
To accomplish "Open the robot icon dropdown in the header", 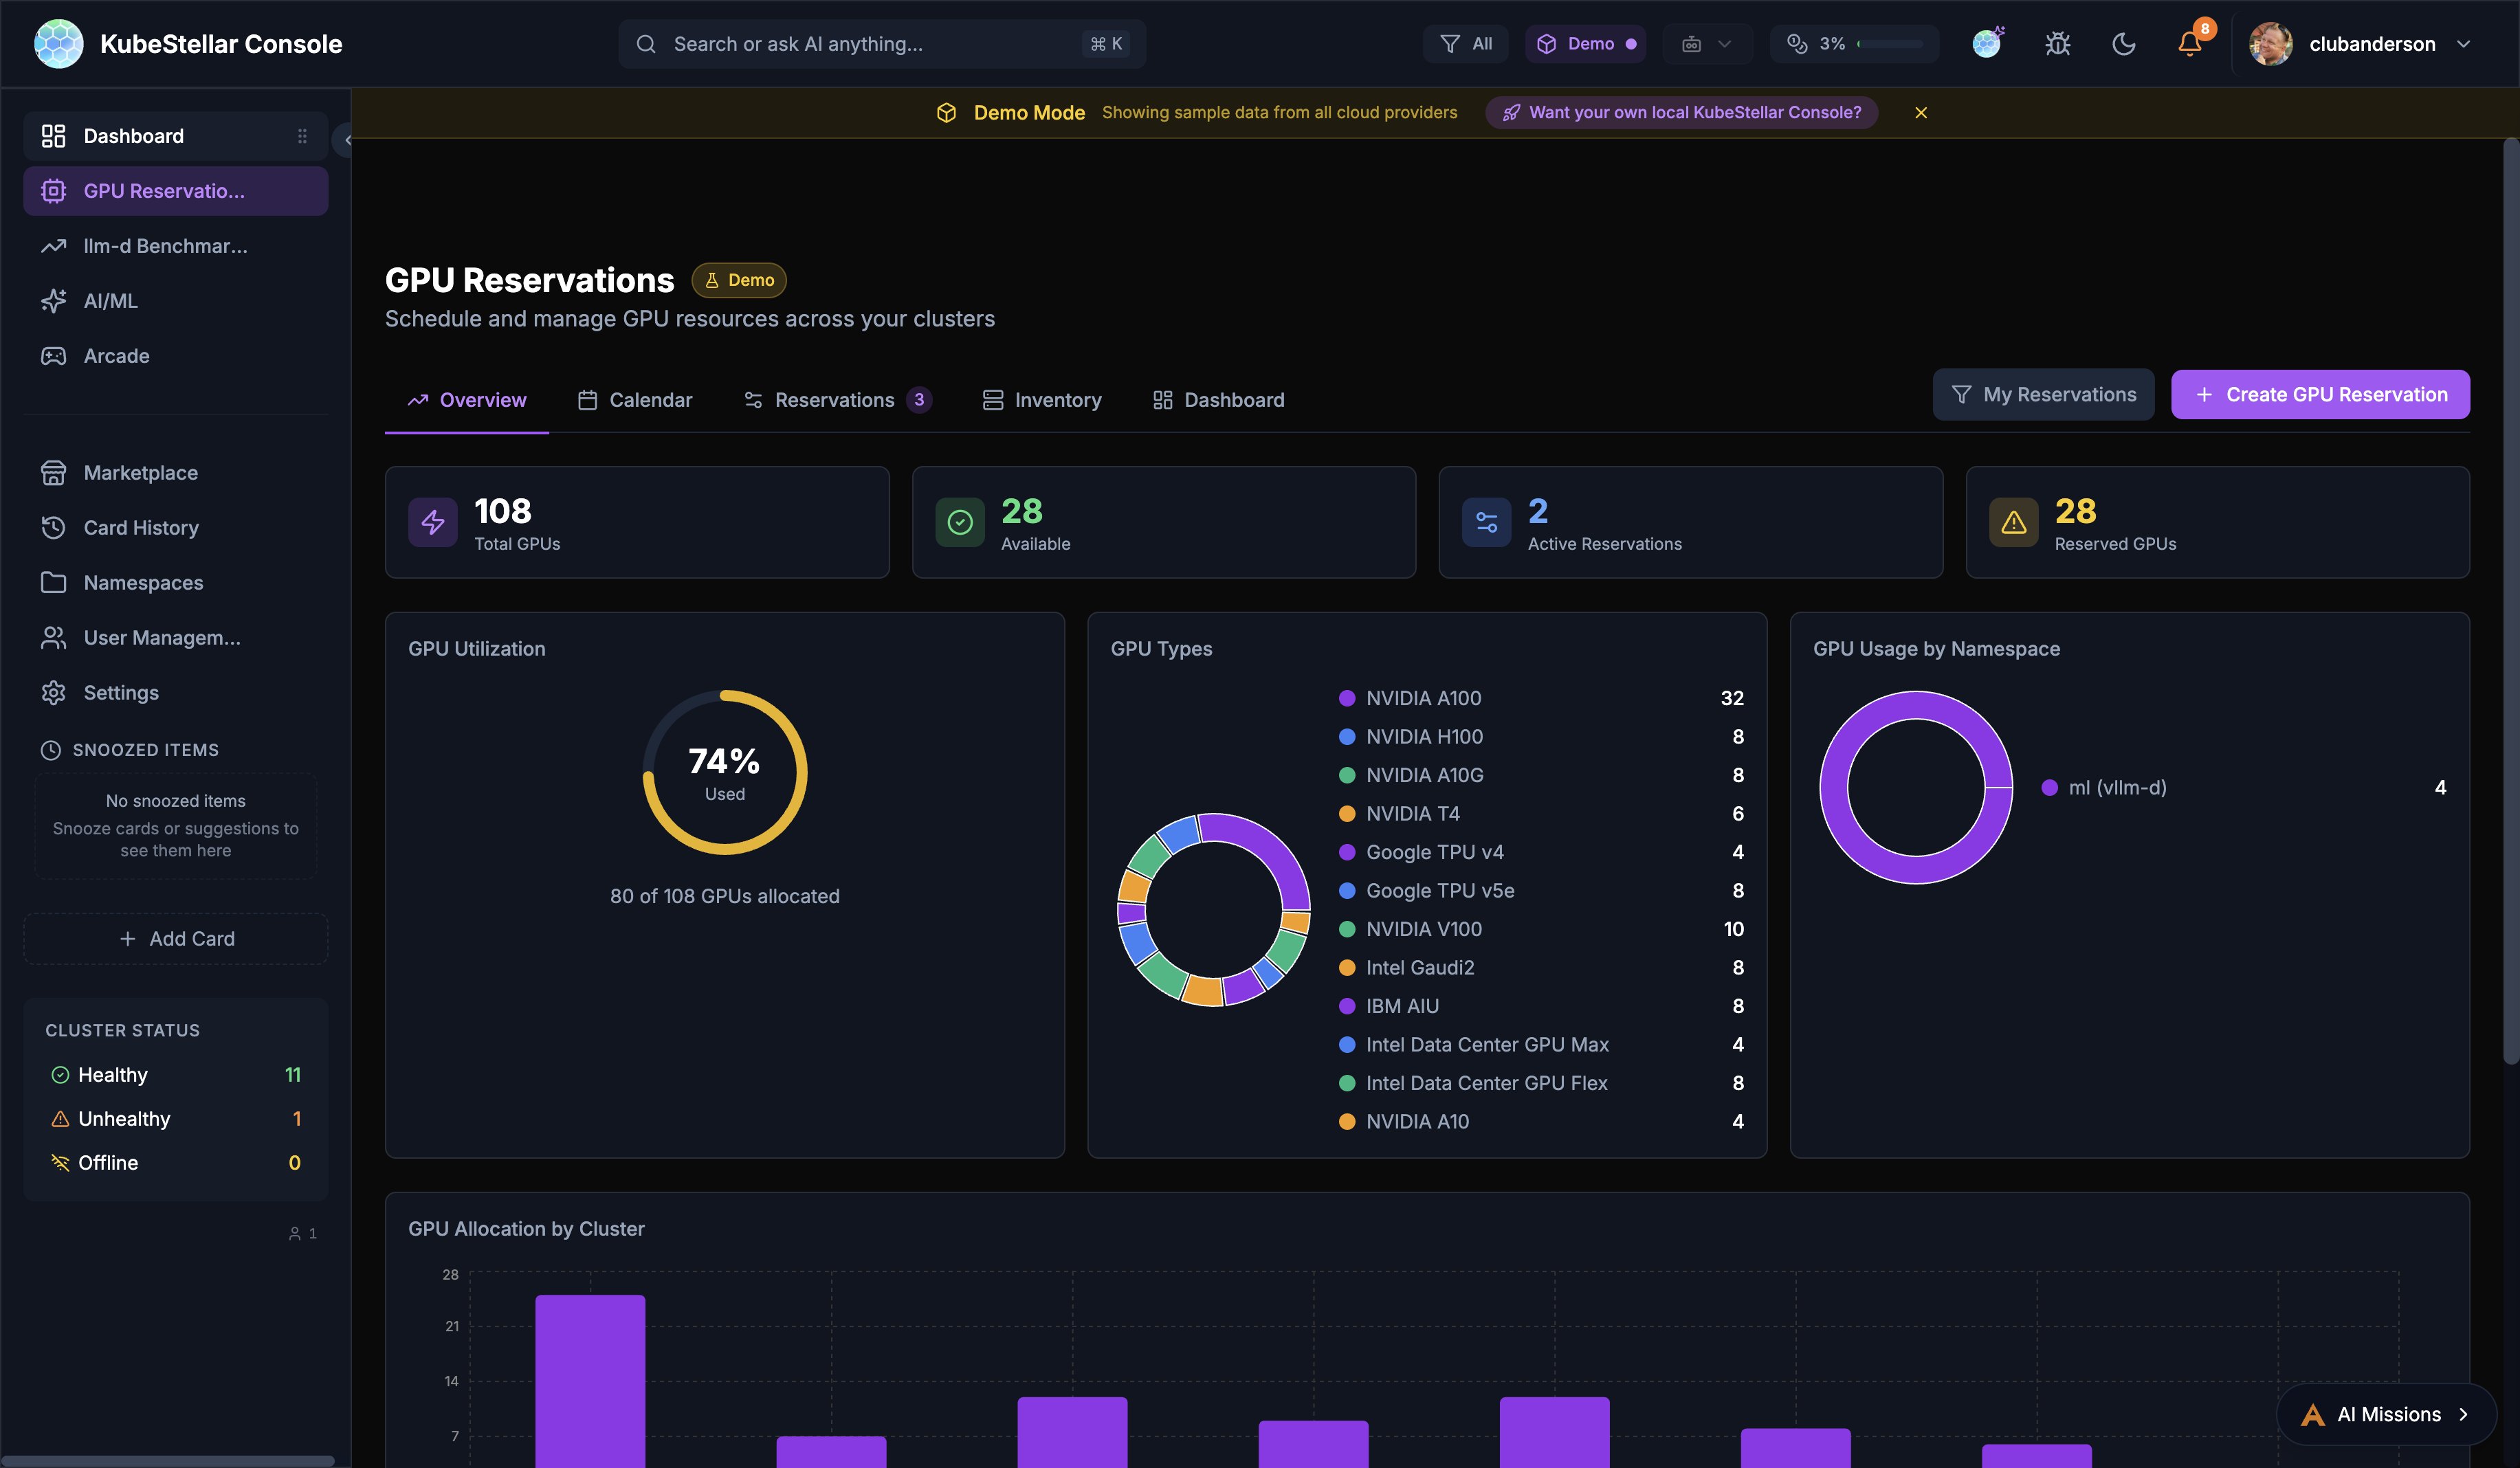I will [1707, 43].
